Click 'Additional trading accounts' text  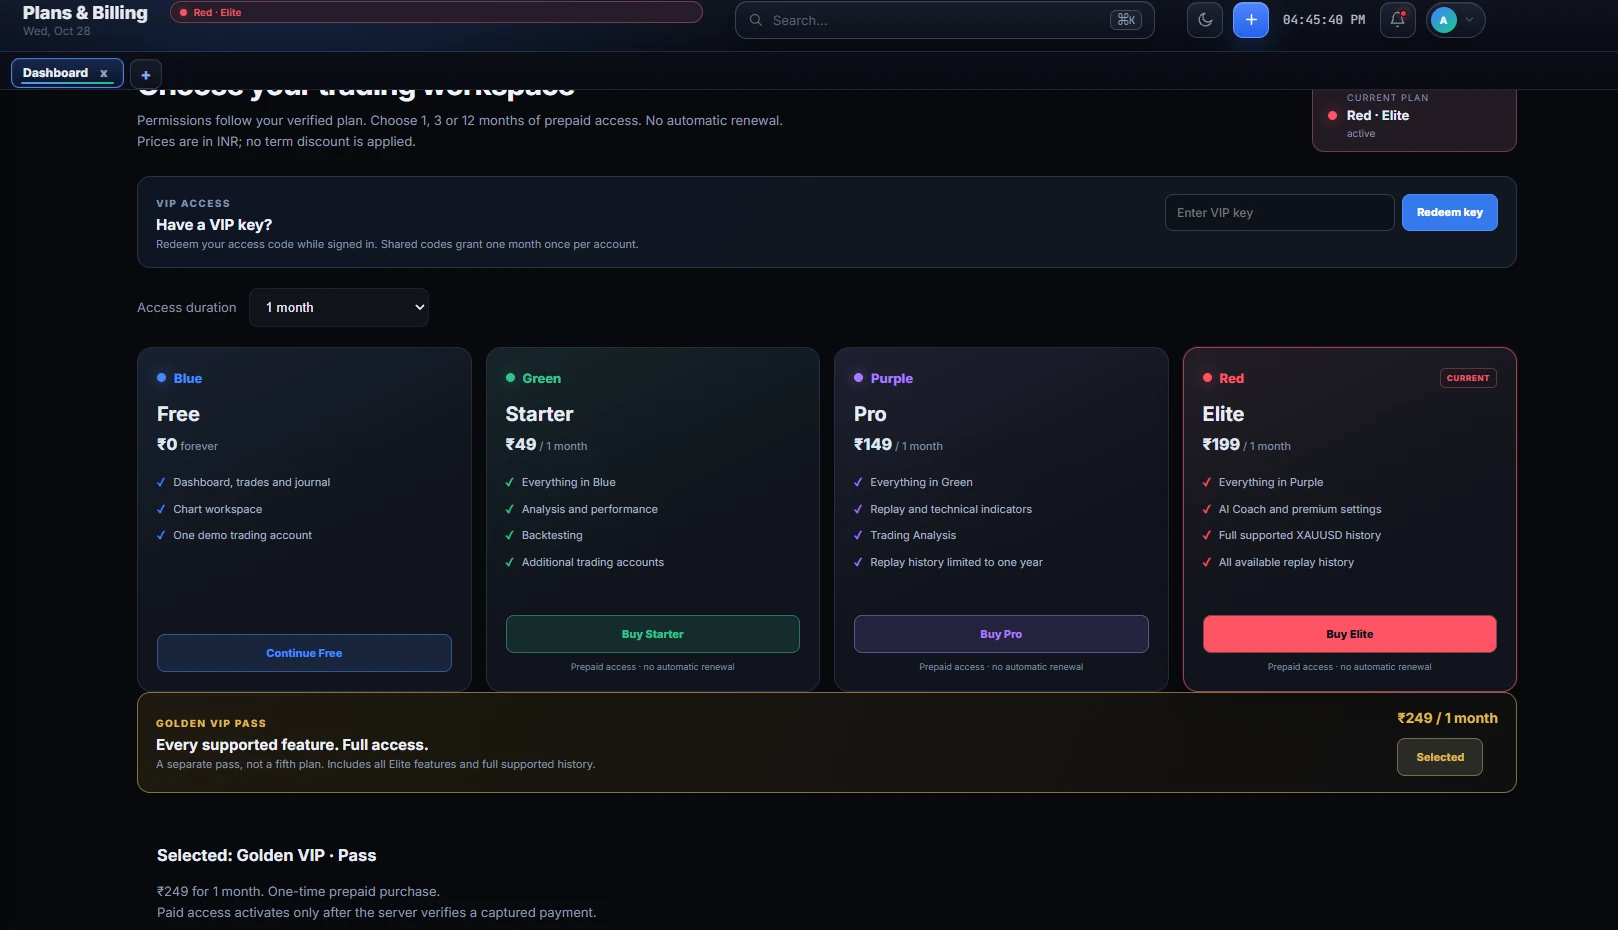[x=592, y=562]
